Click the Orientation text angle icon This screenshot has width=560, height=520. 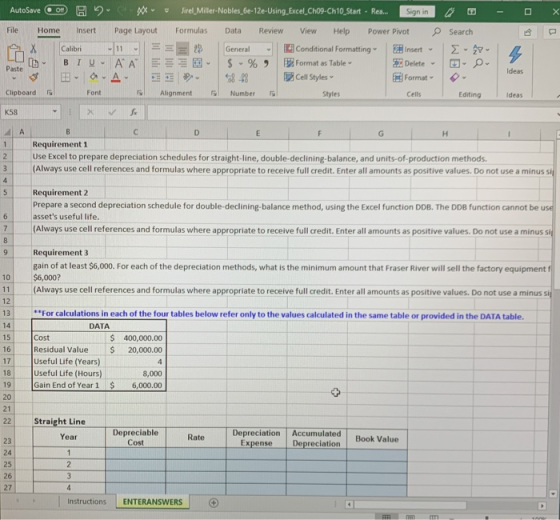tap(188, 77)
